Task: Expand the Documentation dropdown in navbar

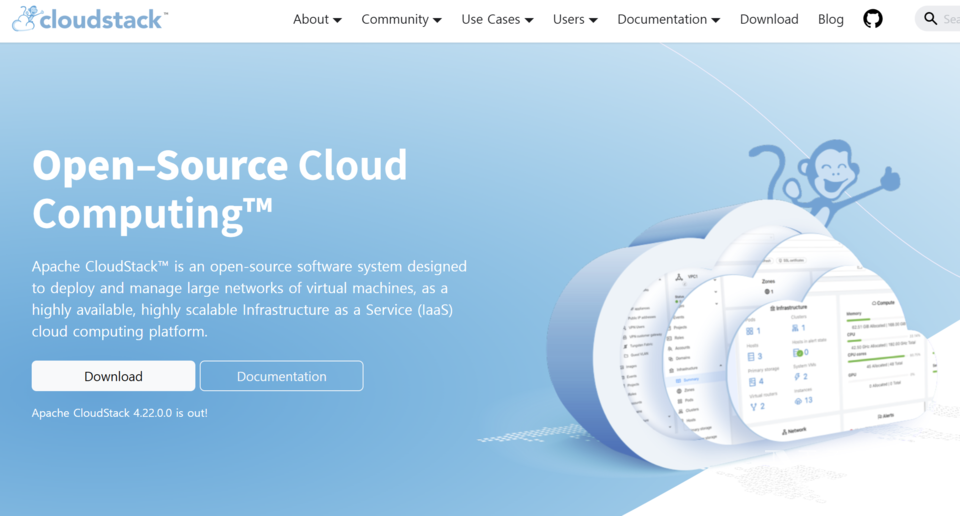Action: coord(668,19)
